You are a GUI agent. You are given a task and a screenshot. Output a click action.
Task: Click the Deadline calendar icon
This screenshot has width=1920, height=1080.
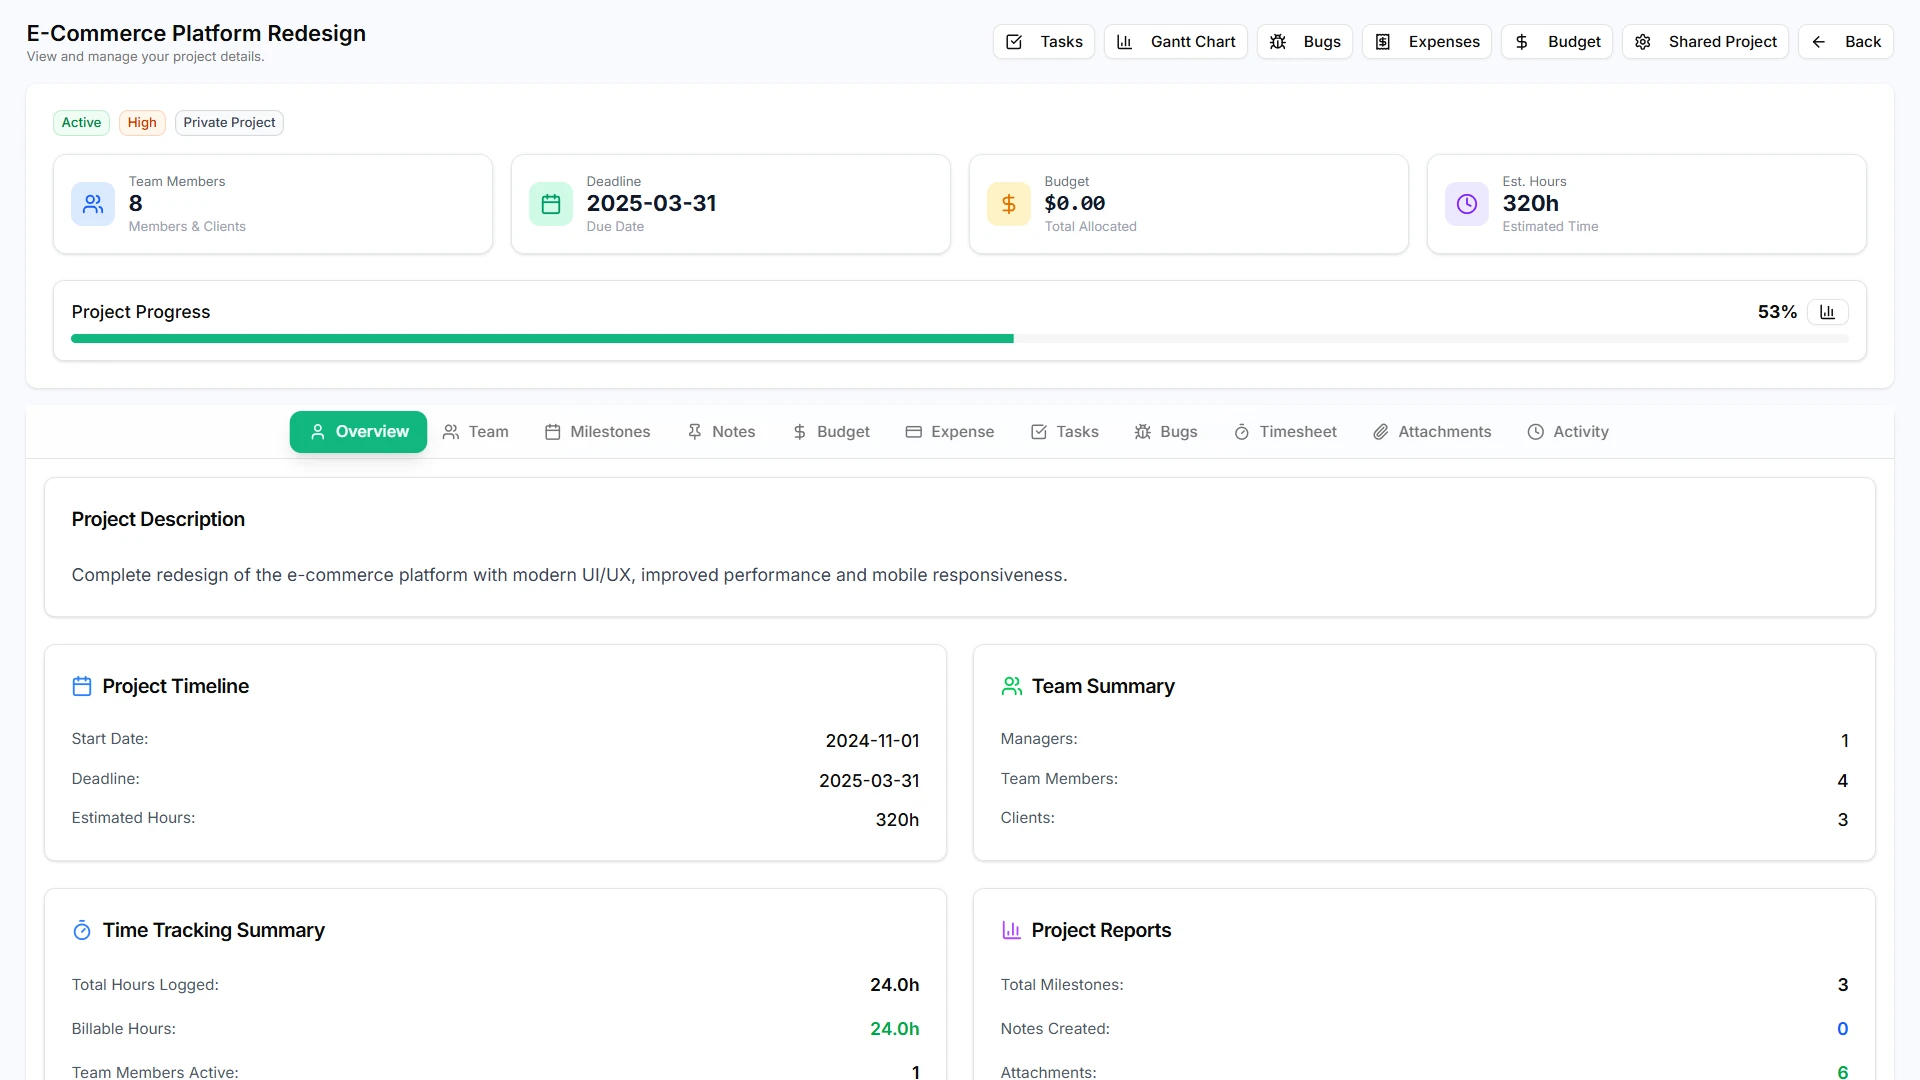551,204
